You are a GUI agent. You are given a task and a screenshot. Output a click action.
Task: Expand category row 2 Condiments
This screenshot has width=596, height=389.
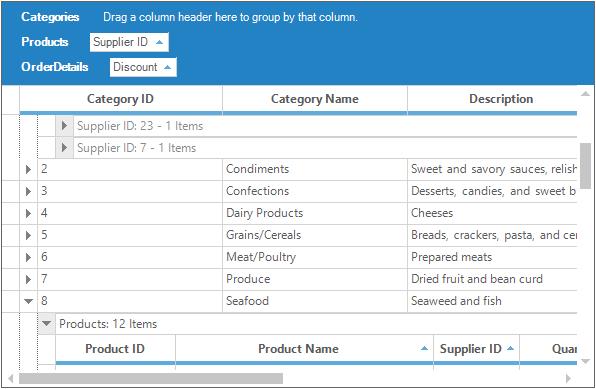click(x=28, y=169)
